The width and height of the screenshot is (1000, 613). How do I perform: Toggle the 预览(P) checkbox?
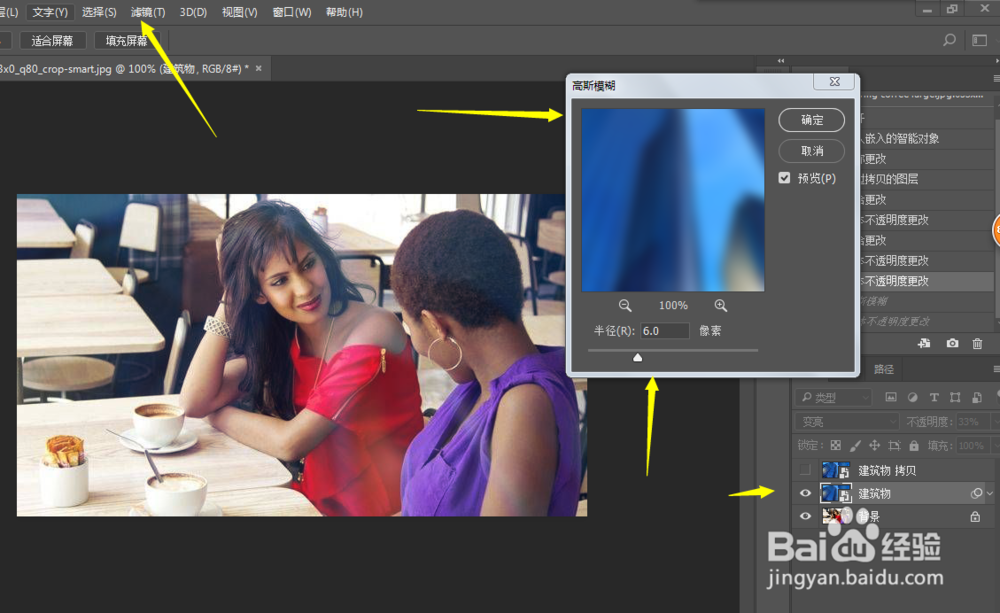pyautogui.click(x=784, y=178)
